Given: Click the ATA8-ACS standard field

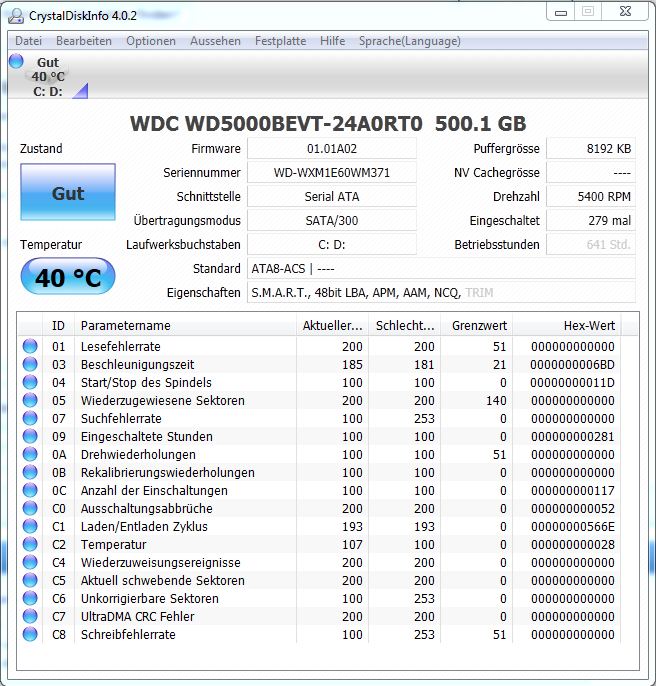Looking at the screenshot, I should 442,269.
